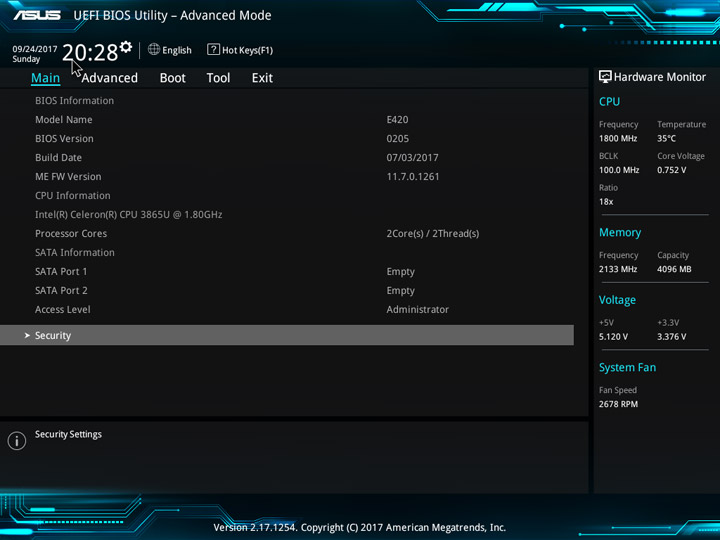The image size is (720, 540).
Task: Click the Administrator access level value
Action: point(417,310)
